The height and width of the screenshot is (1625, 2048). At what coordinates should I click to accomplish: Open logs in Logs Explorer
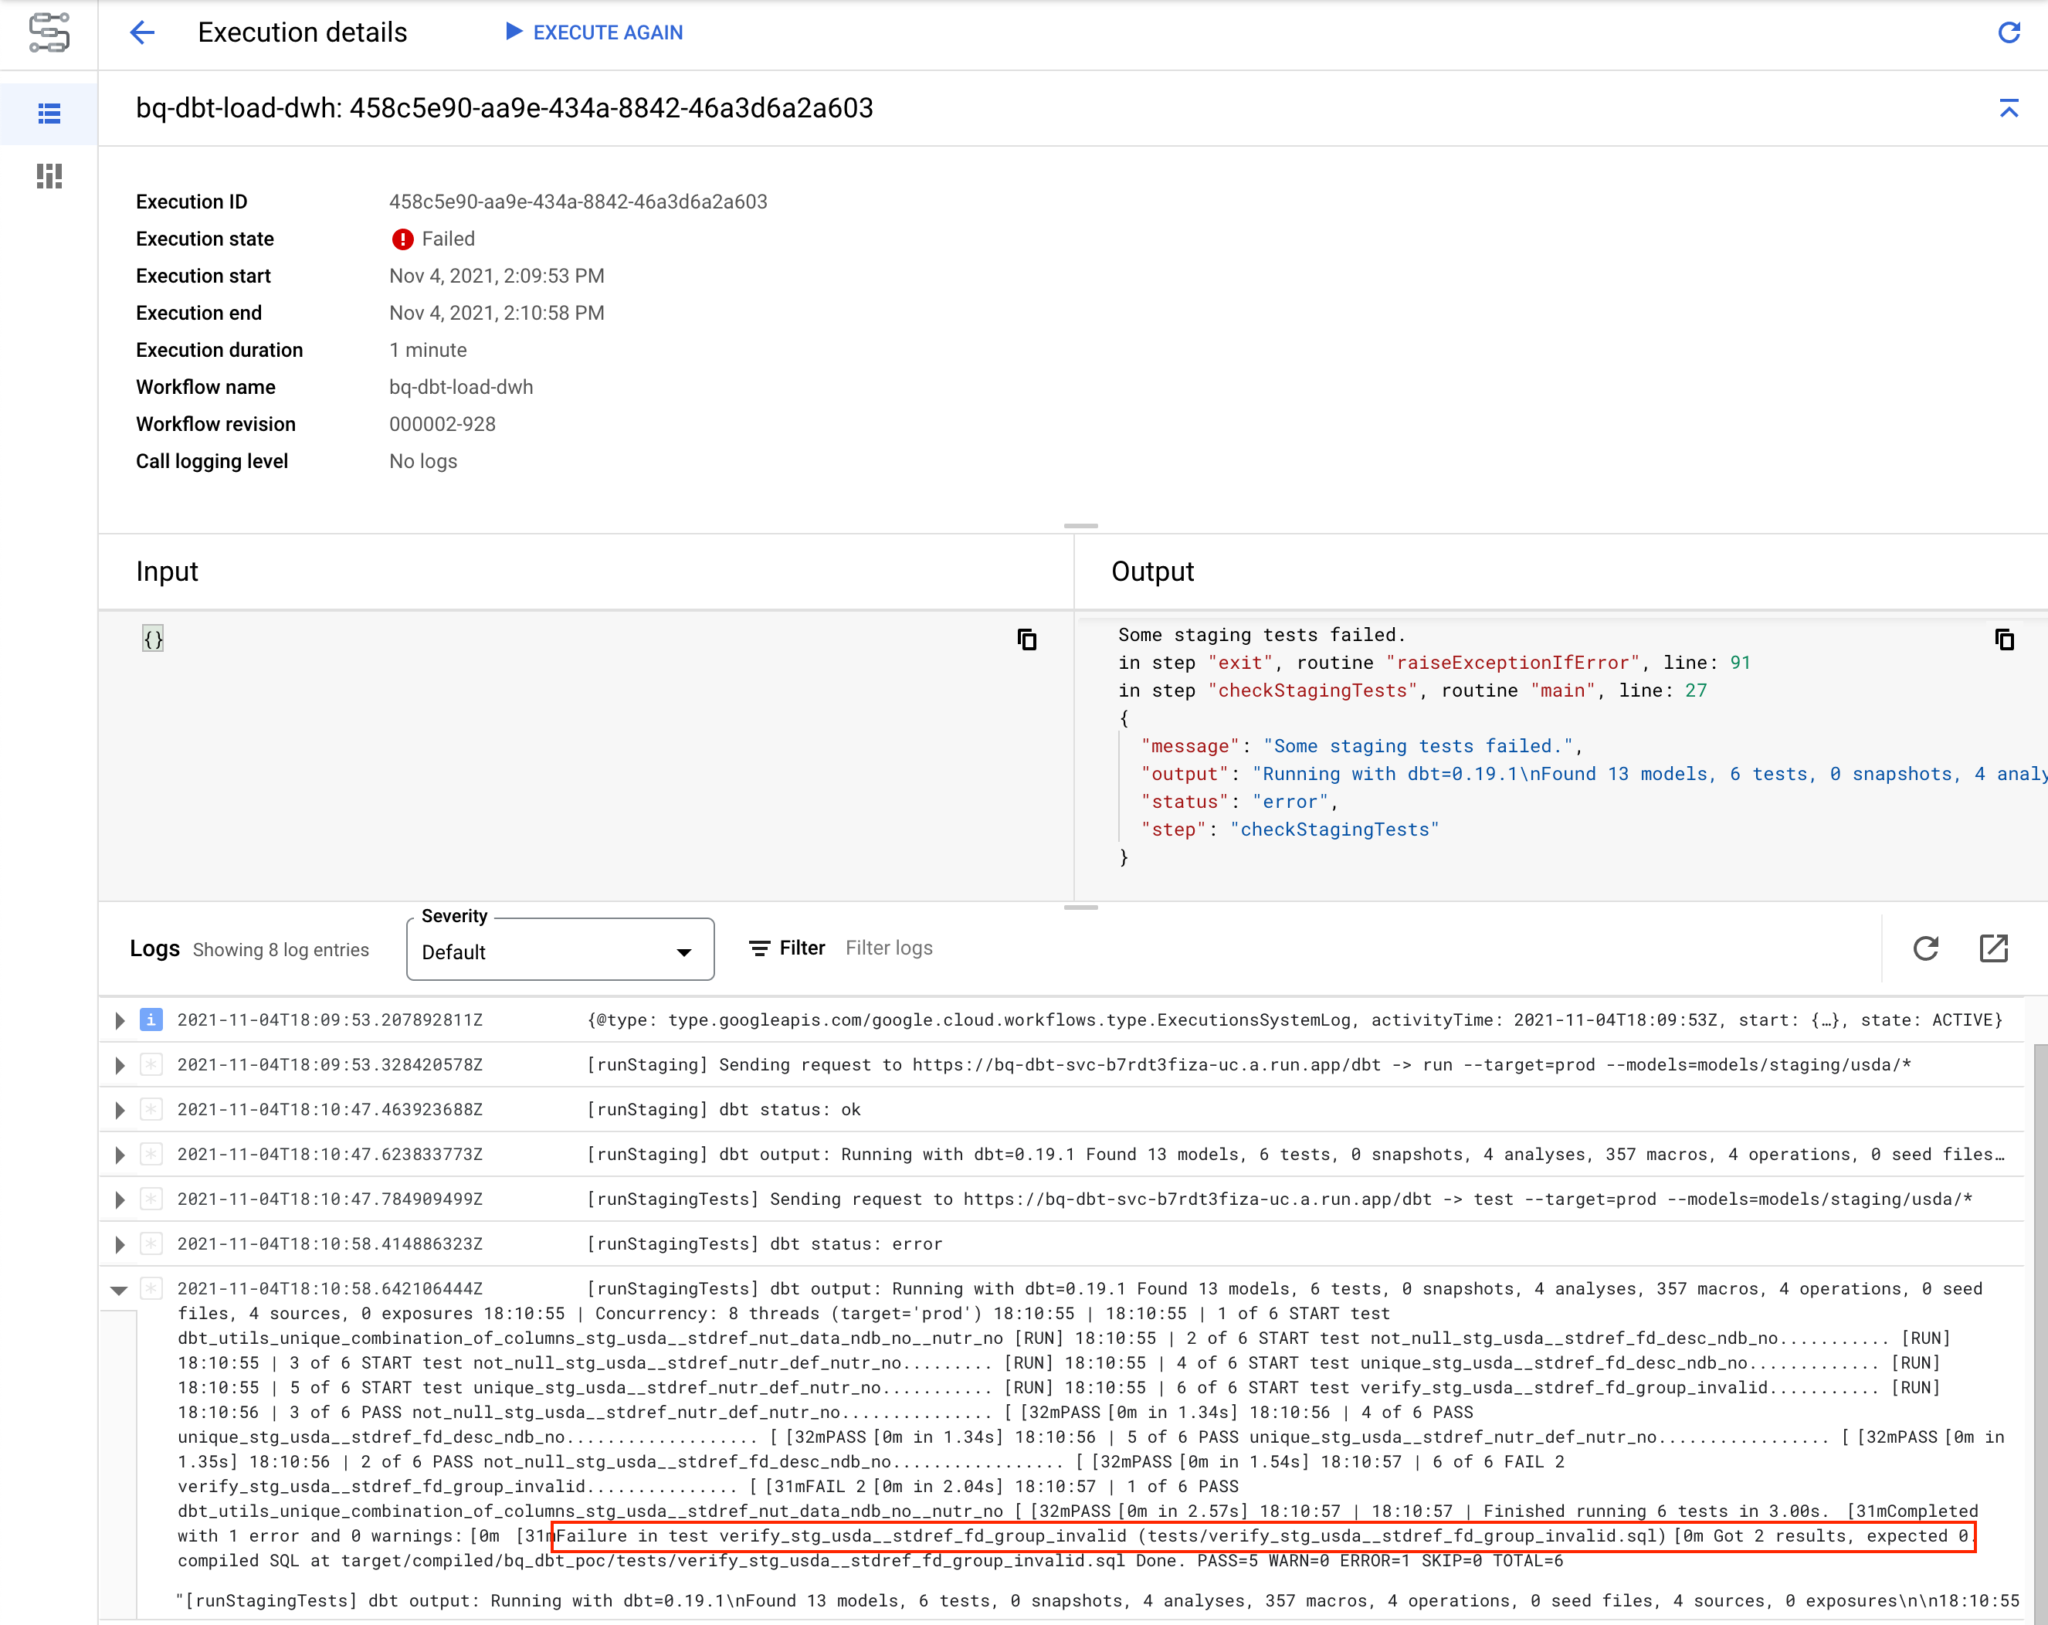[x=1993, y=948]
